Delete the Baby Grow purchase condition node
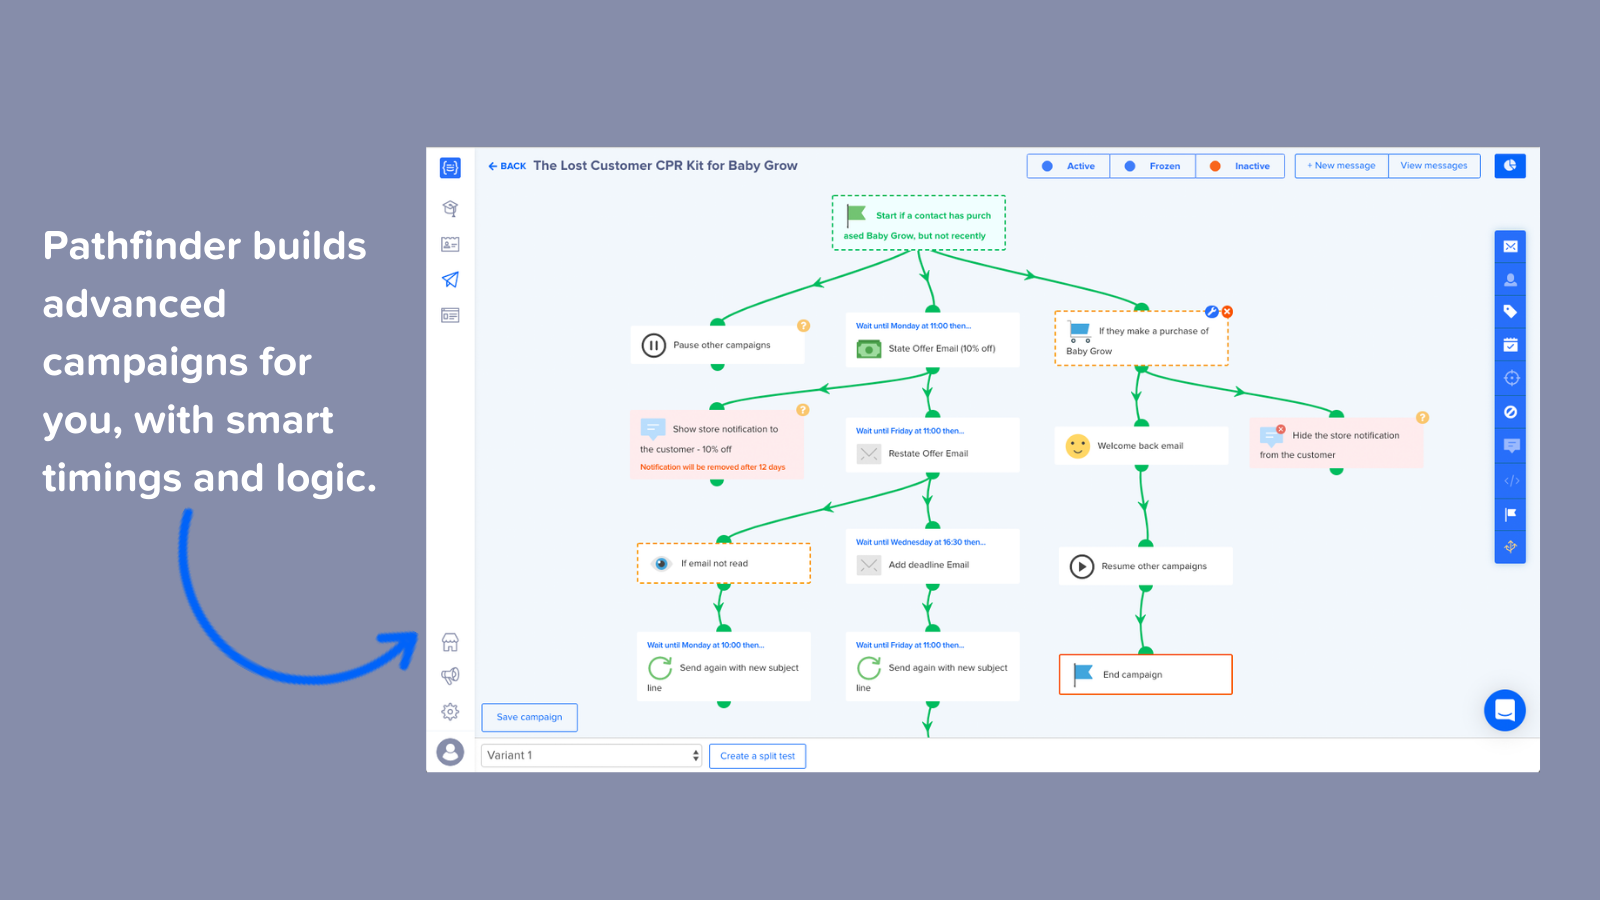 [x=1227, y=312]
